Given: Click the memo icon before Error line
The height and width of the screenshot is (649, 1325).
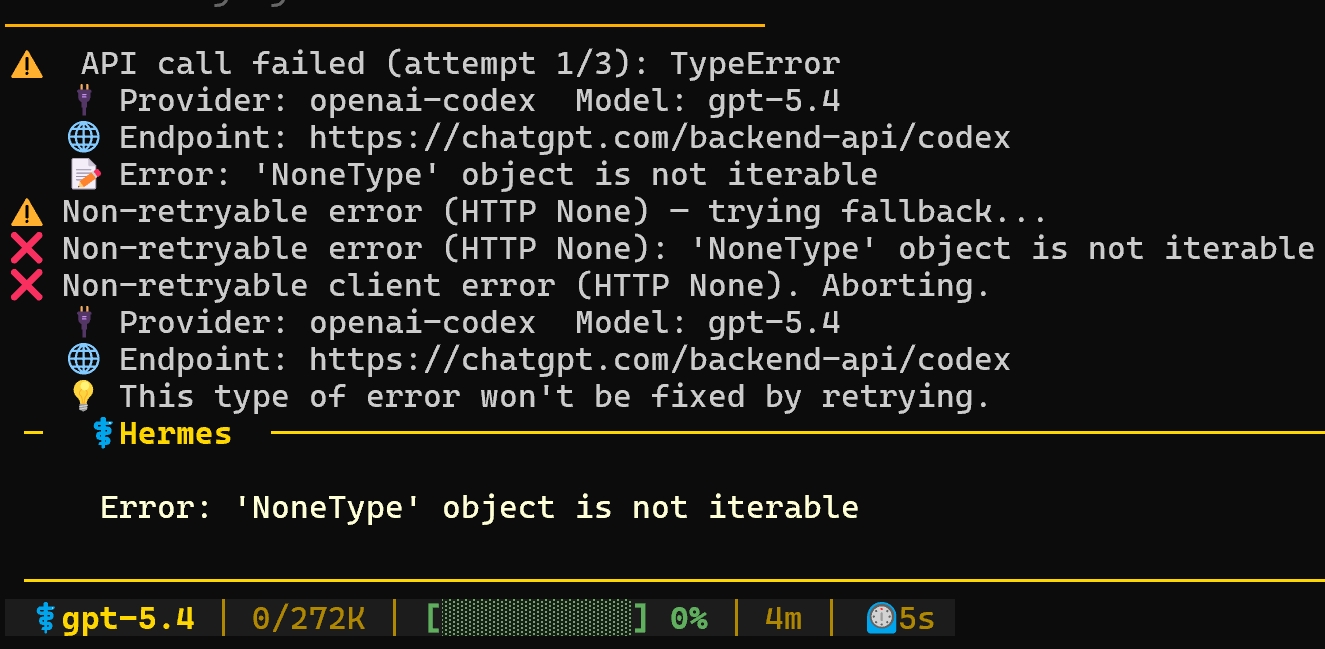Looking at the screenshot, I should coord(85,175).
